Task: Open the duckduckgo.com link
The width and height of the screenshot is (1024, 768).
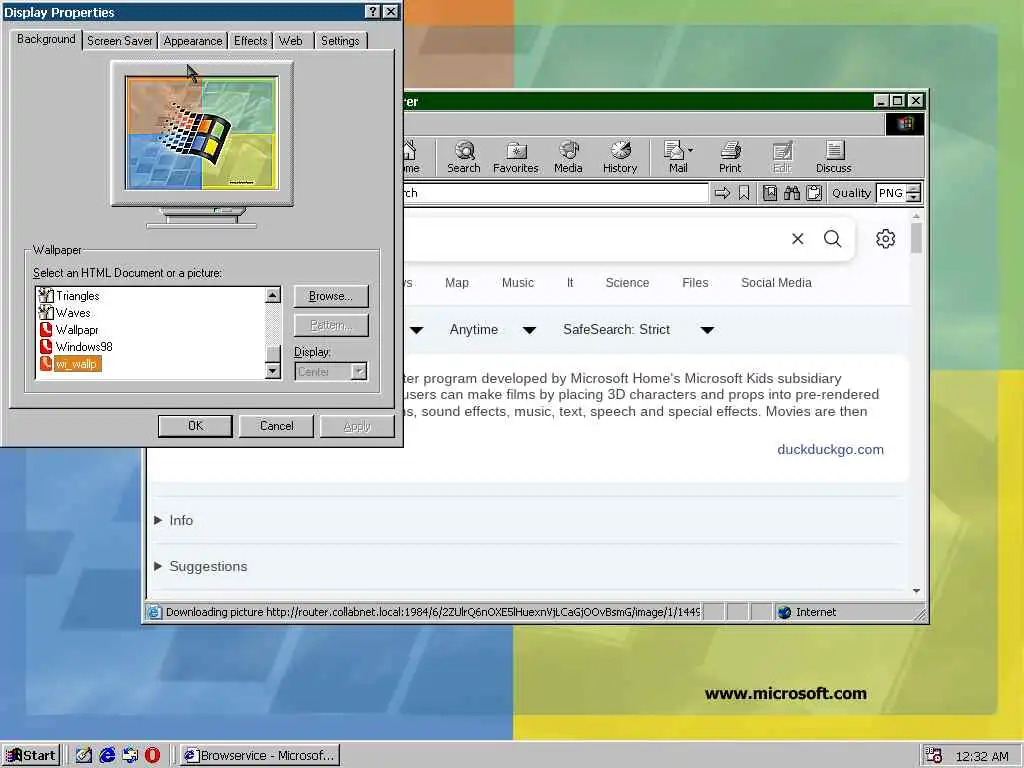Action: [830, 449]
